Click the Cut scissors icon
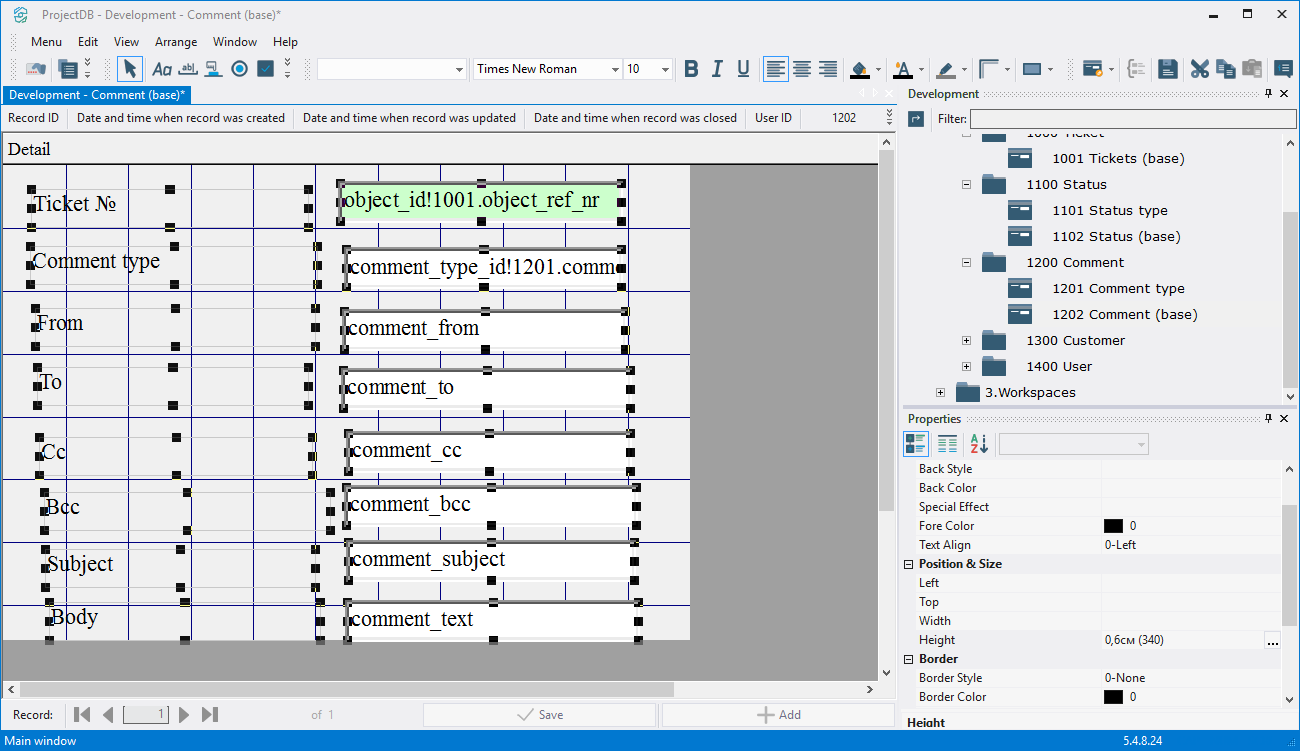Screen dimensions: 1300x751 tap(1199, 69)
